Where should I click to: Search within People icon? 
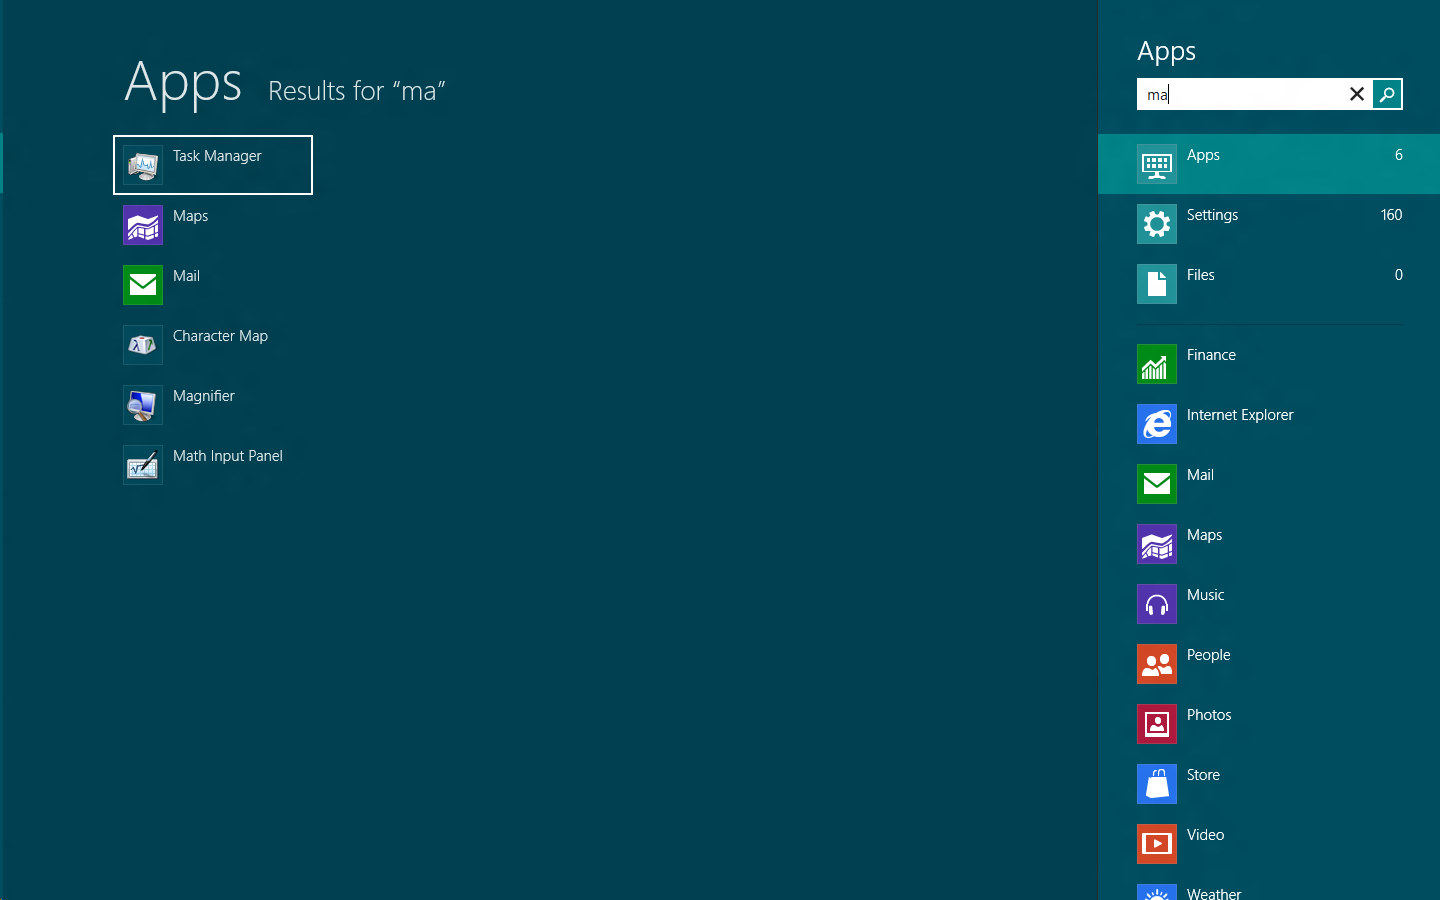tap(1157, 664)
